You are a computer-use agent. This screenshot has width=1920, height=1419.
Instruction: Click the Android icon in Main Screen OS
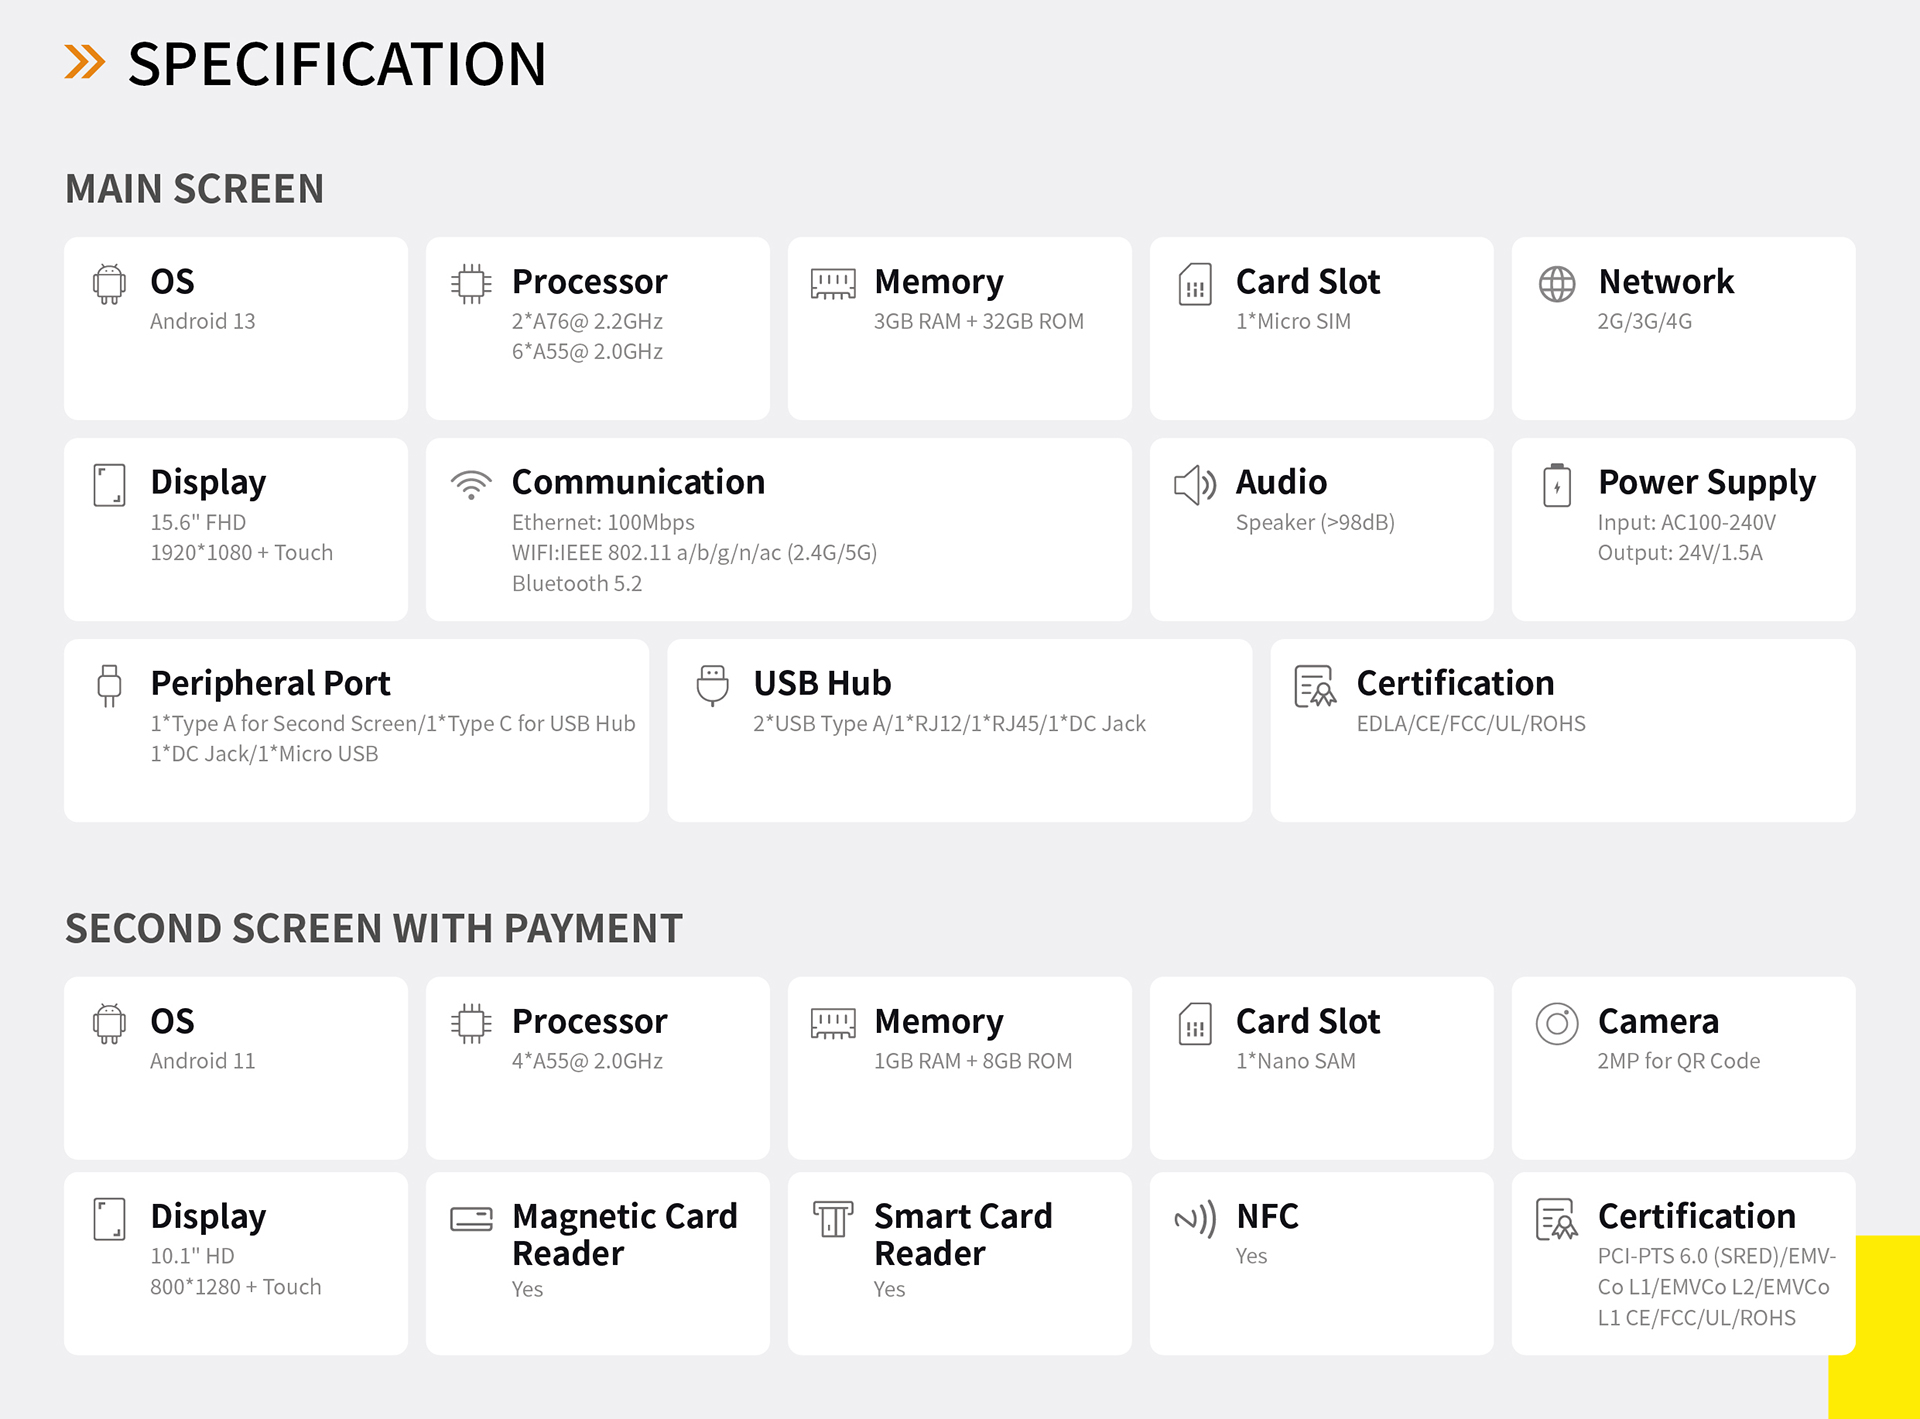click(109, 284)
